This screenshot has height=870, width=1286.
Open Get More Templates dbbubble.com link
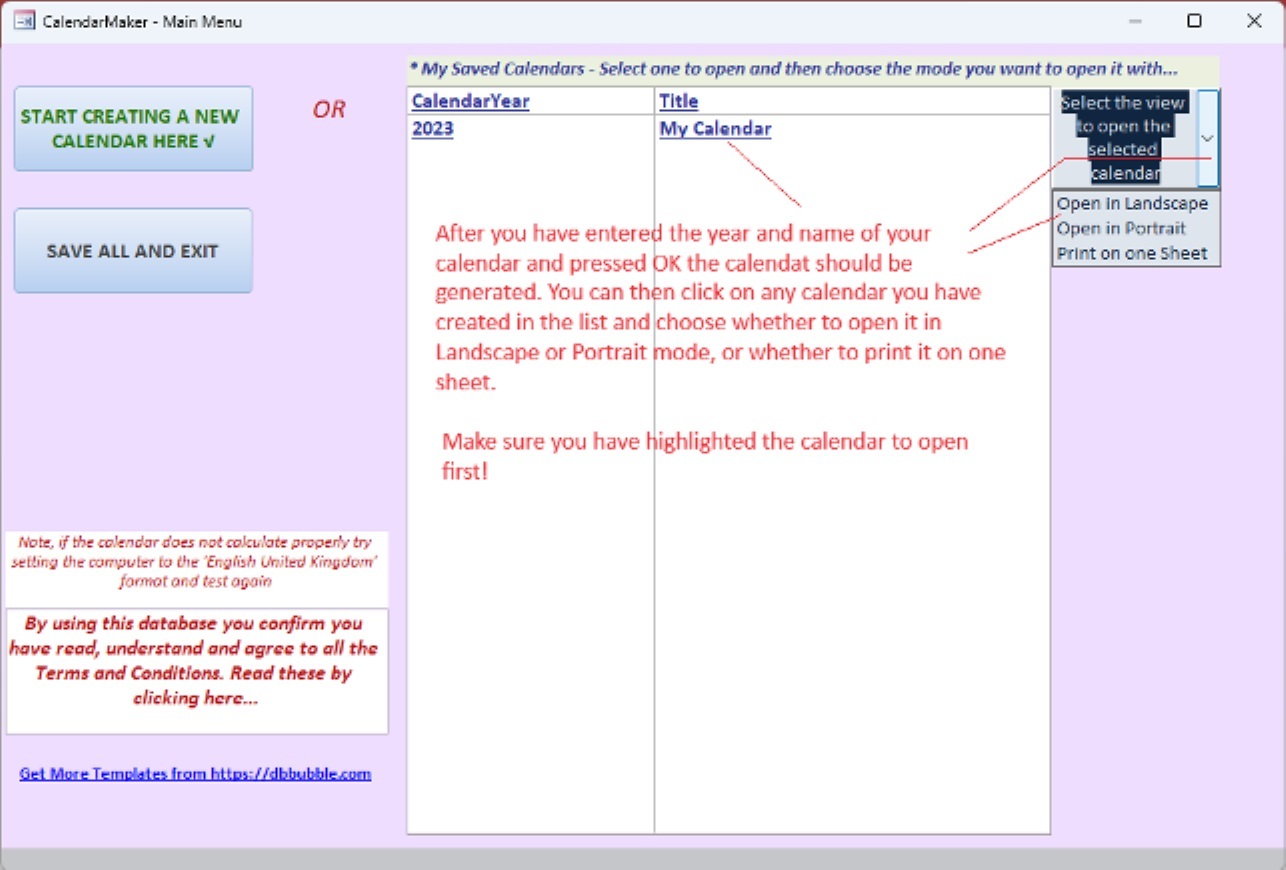[x=195, y=773]
